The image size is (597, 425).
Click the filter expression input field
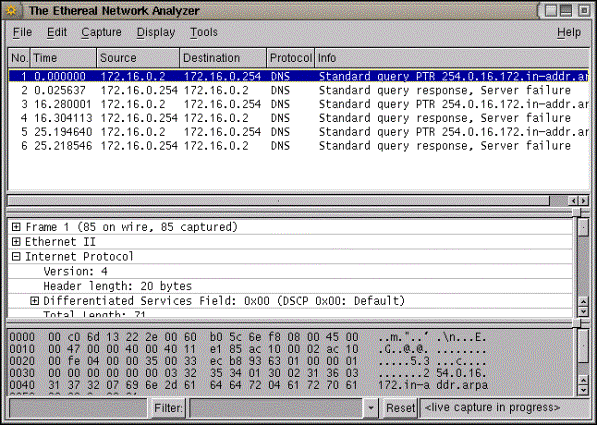coord(276,408)
